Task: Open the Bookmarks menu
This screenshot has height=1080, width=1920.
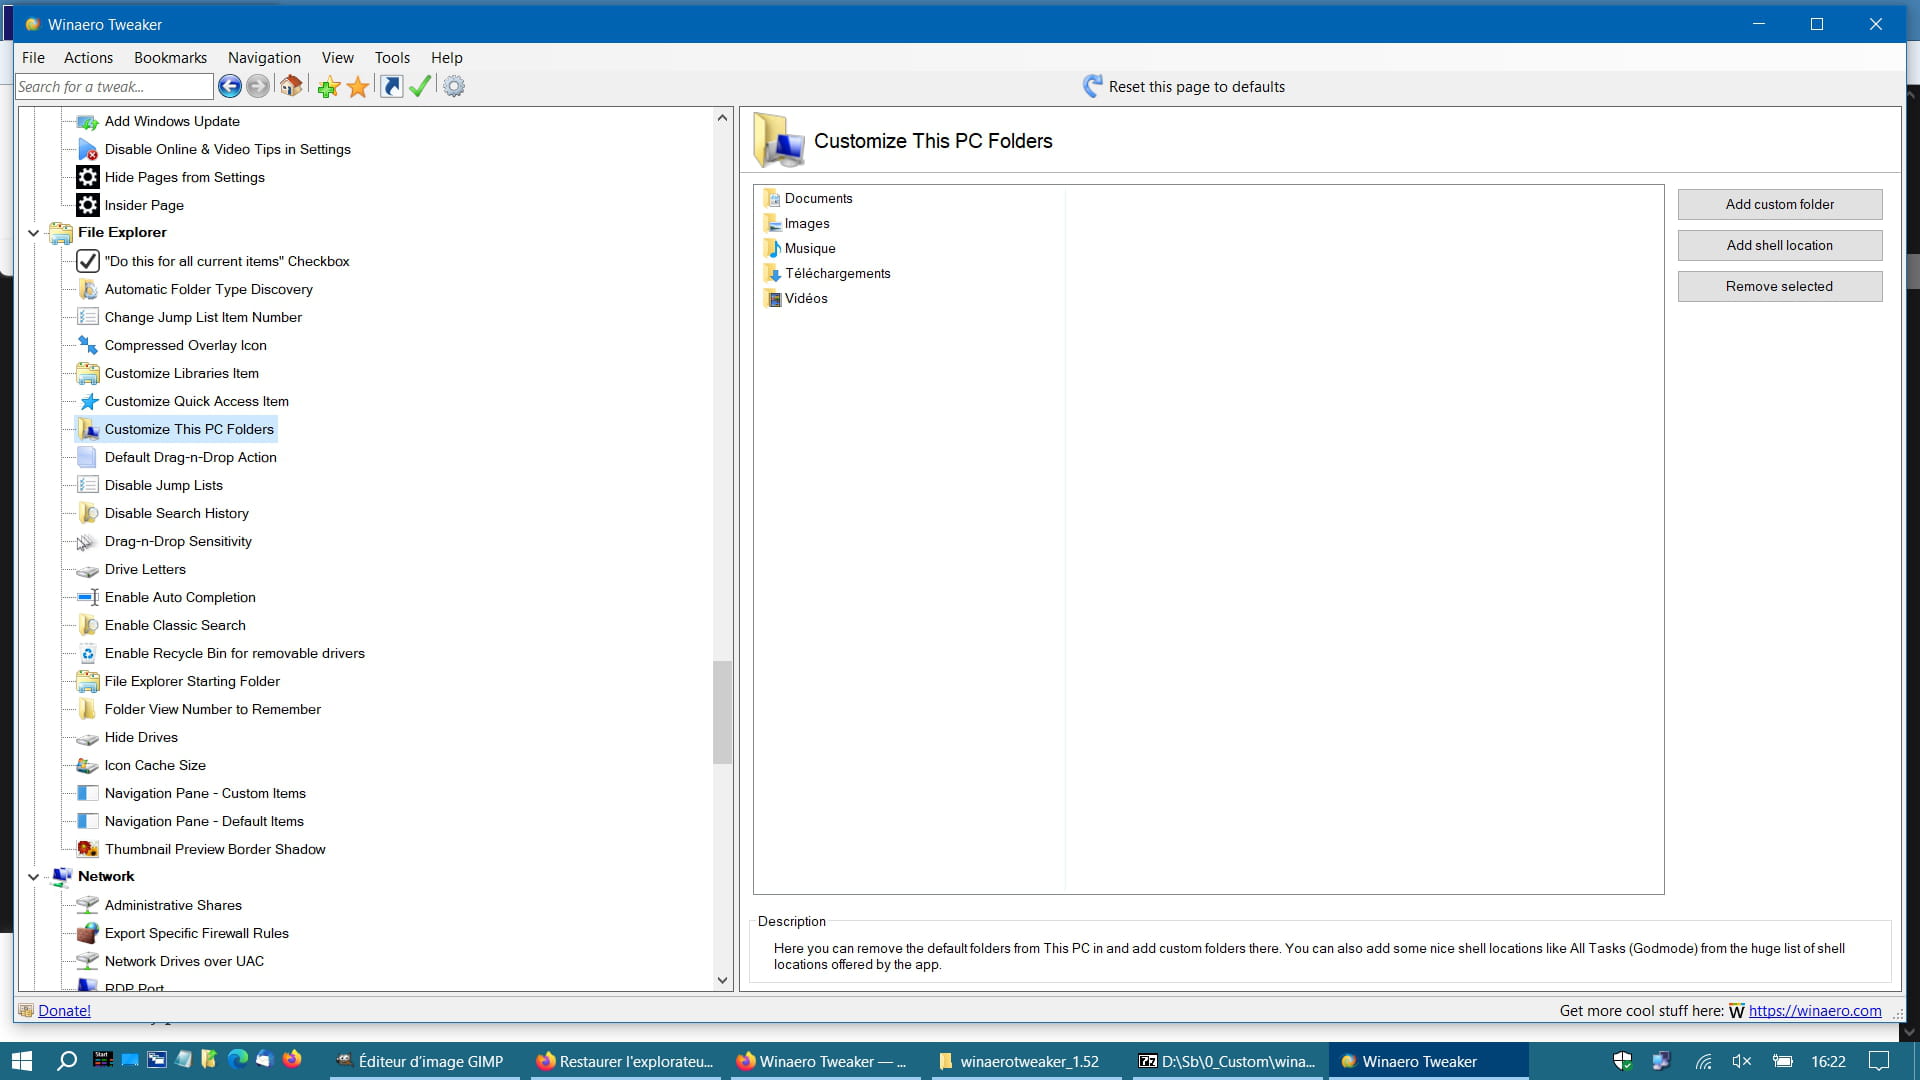Action: coord(170,58)
